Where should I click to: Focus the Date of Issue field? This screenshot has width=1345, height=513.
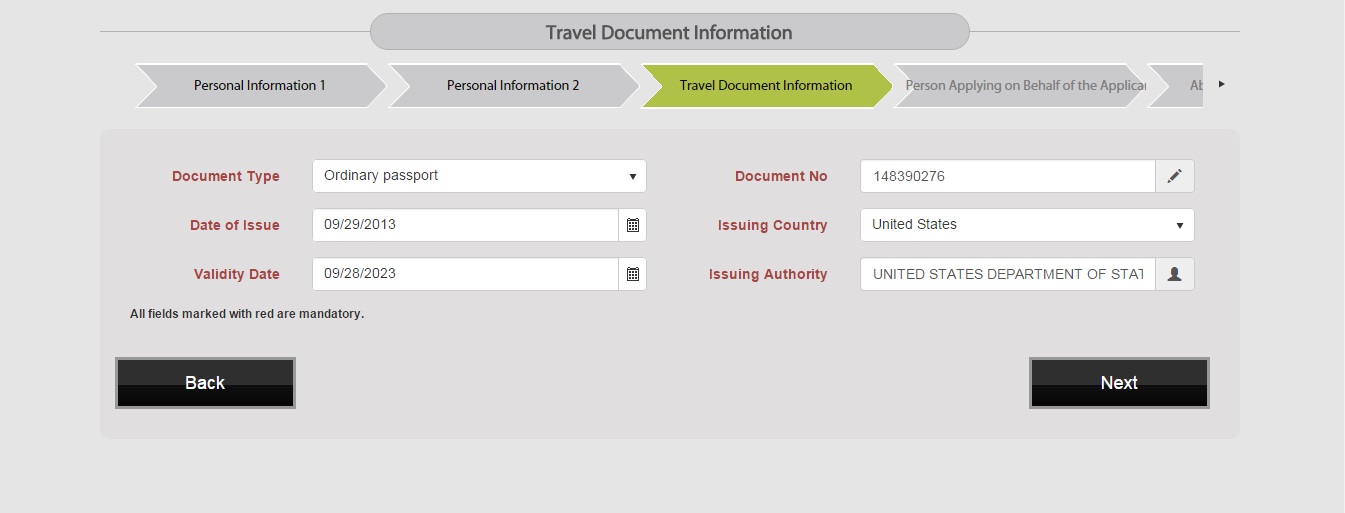(465, 225)
